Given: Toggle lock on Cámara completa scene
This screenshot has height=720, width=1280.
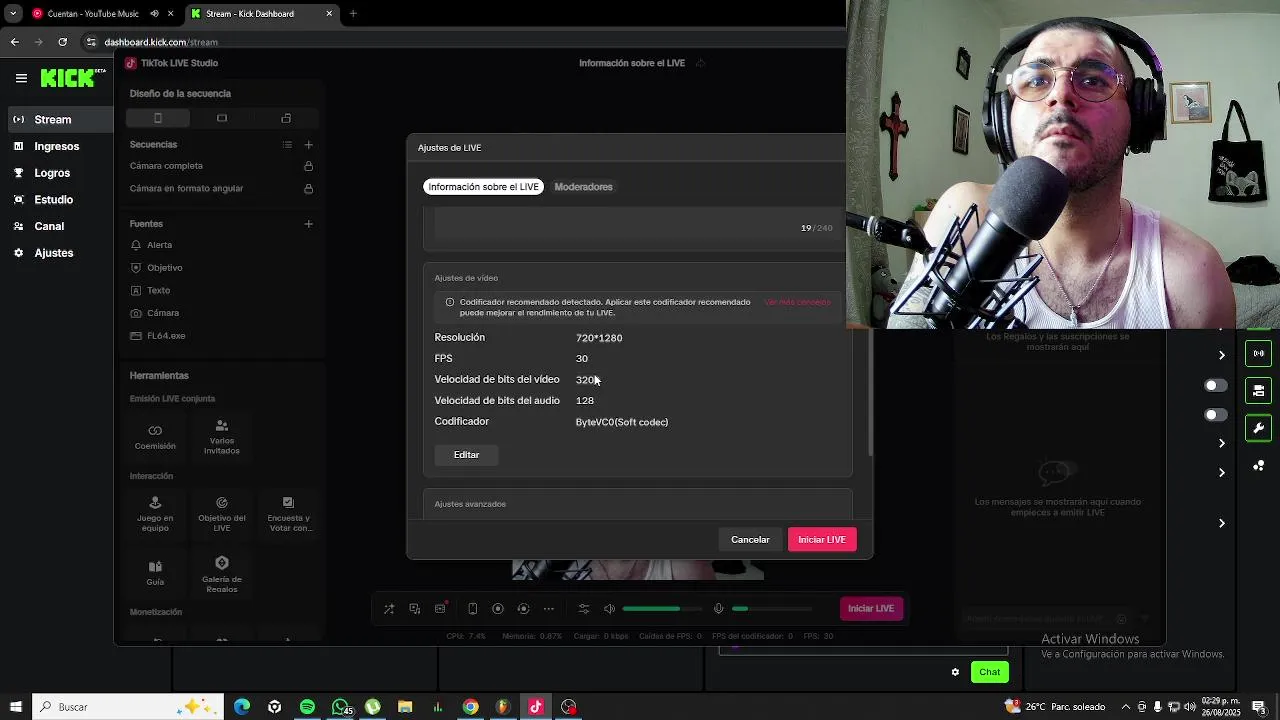Looking at the screenshot, I should [x=308, y=166].
